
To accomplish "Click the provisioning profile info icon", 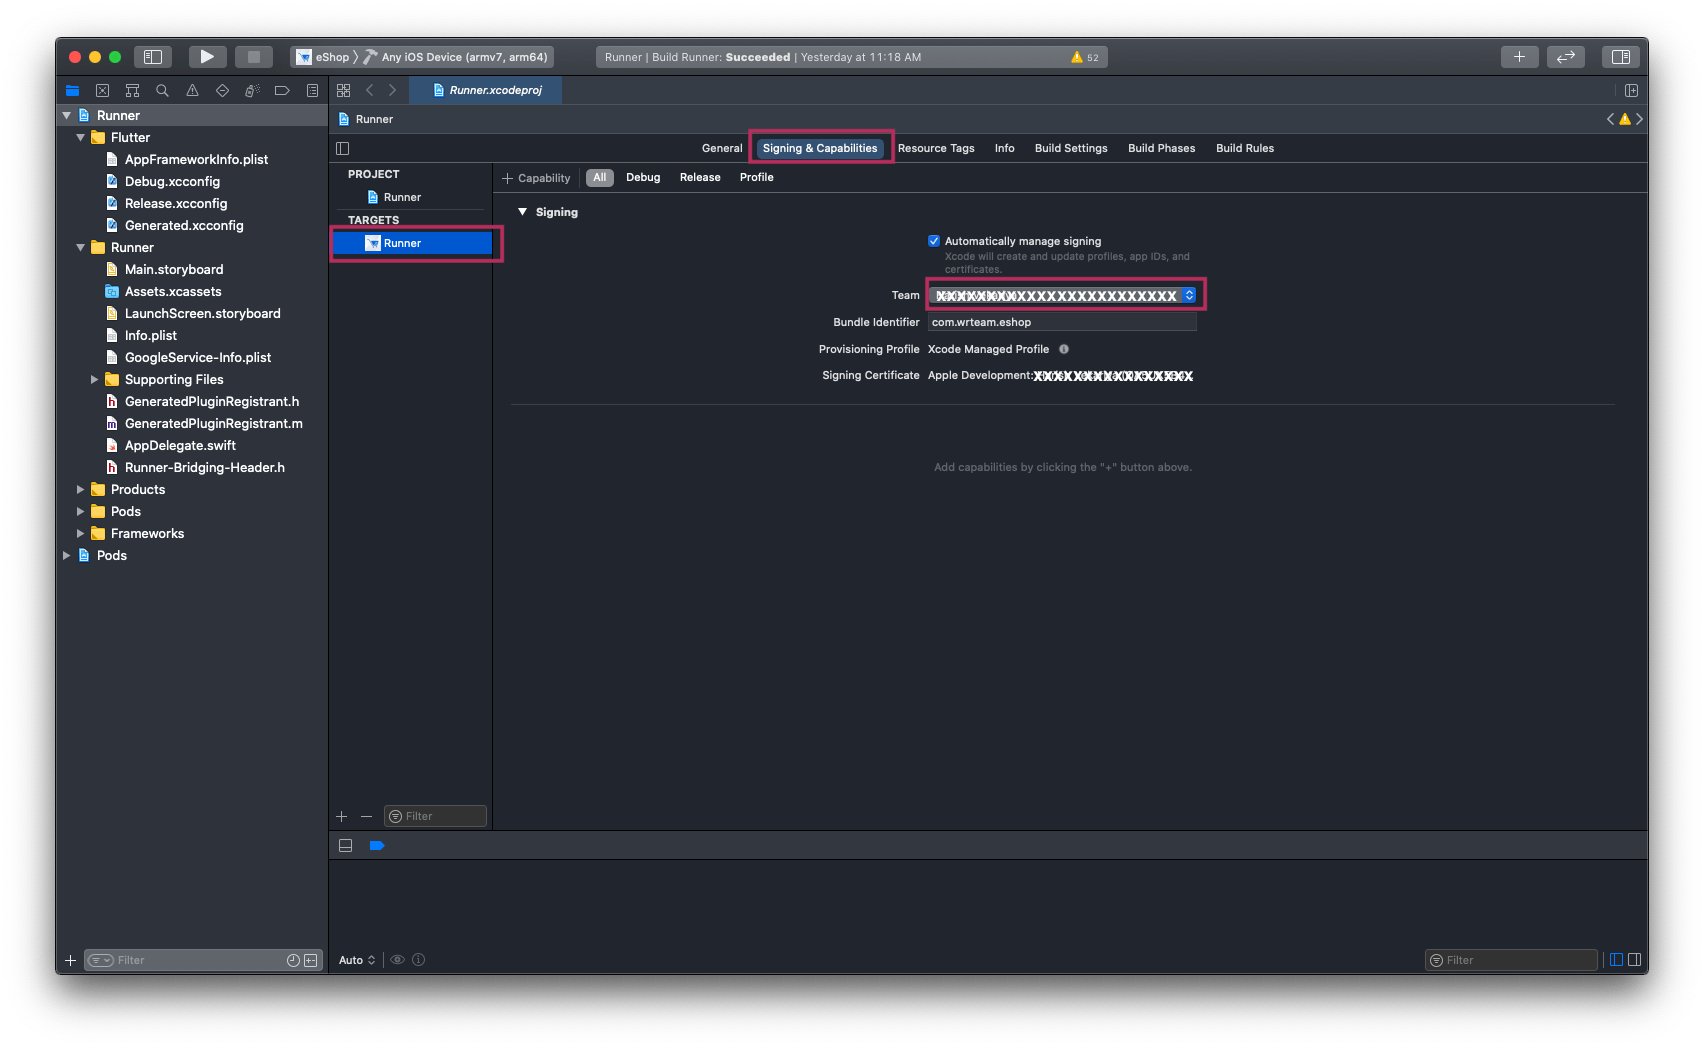I will 1064,349.
